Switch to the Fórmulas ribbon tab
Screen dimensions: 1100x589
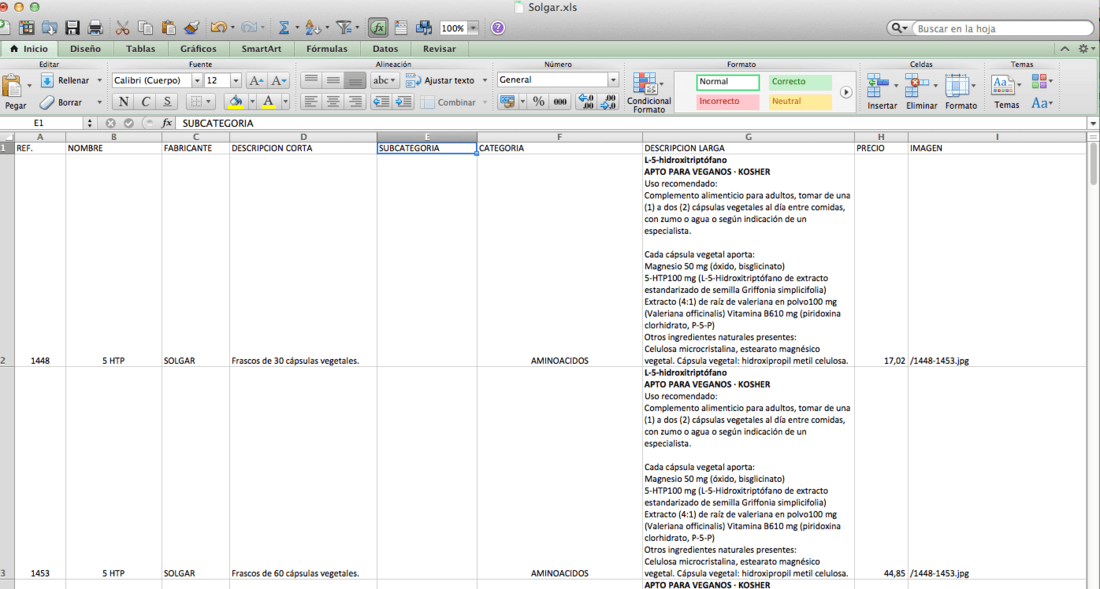pyautogui.click(x=327, y=49)
